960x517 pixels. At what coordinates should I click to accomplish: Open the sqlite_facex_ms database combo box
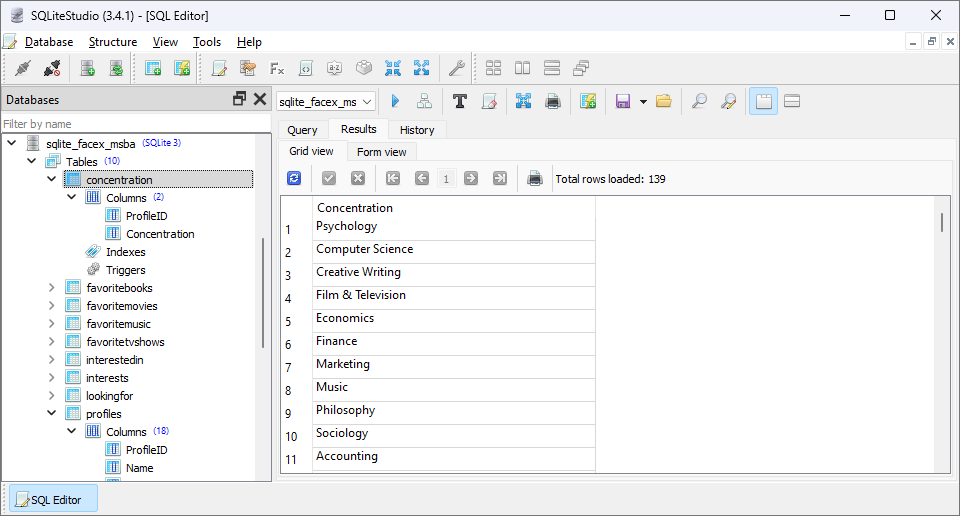click(x=326, y=102)
